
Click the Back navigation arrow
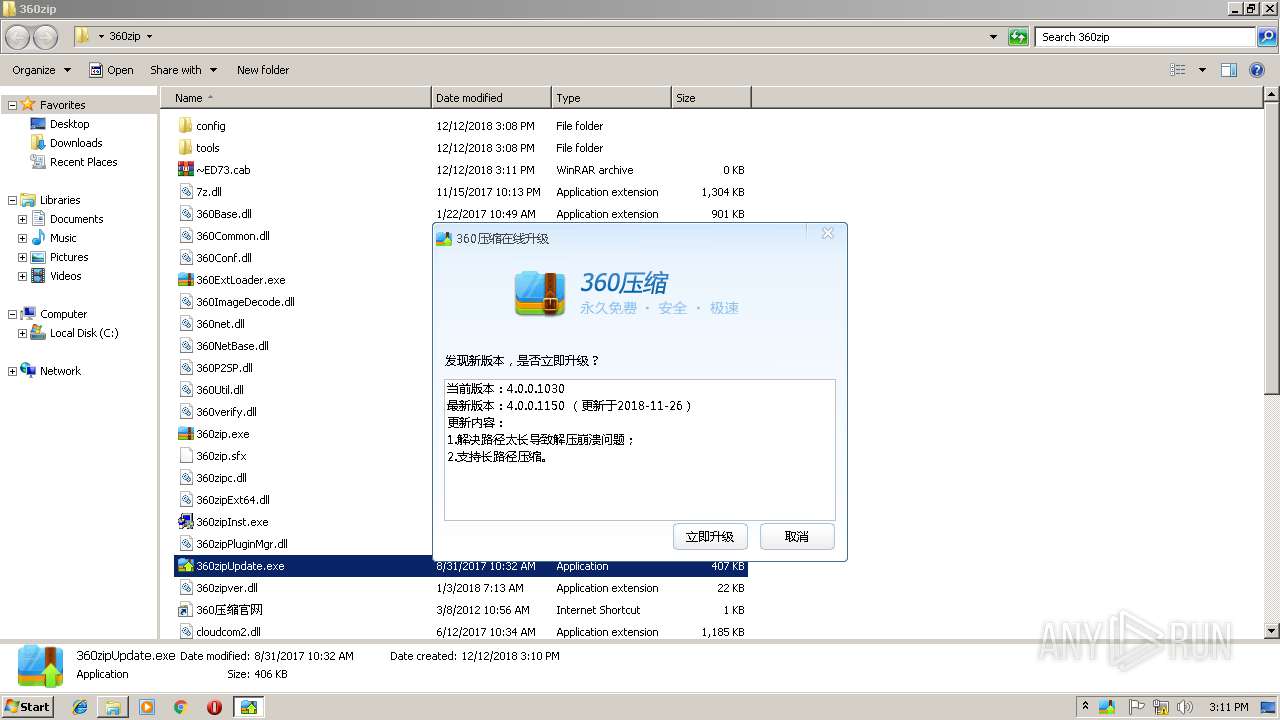(x=18, y=37)
